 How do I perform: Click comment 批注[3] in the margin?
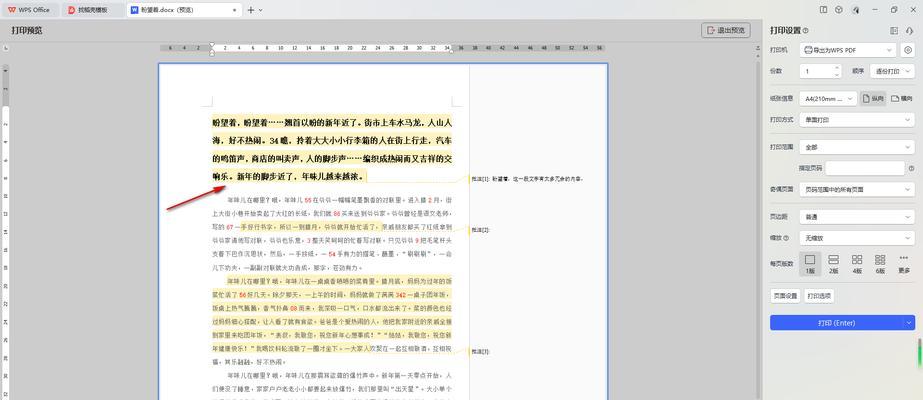pos(481,351)
